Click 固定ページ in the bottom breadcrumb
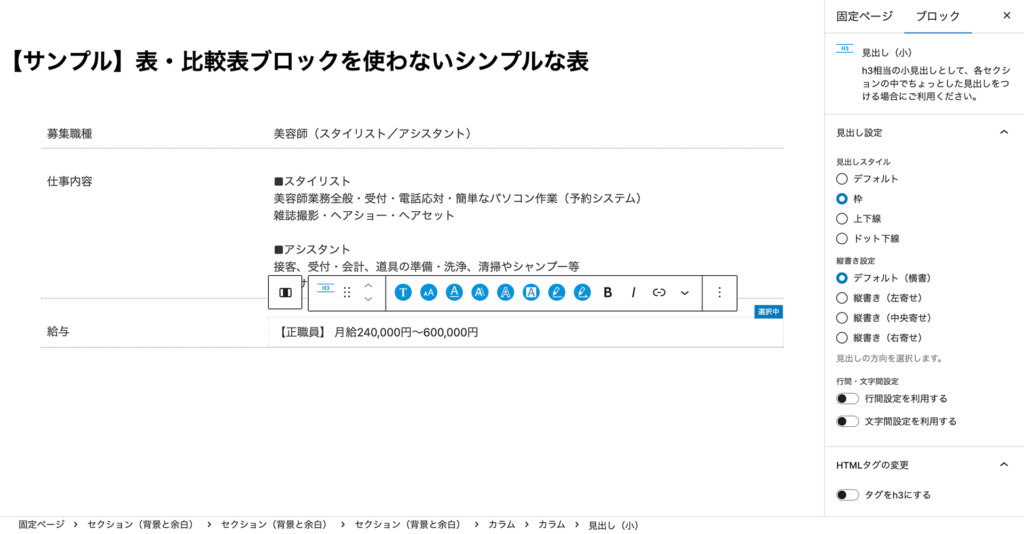 coord(41,525)
